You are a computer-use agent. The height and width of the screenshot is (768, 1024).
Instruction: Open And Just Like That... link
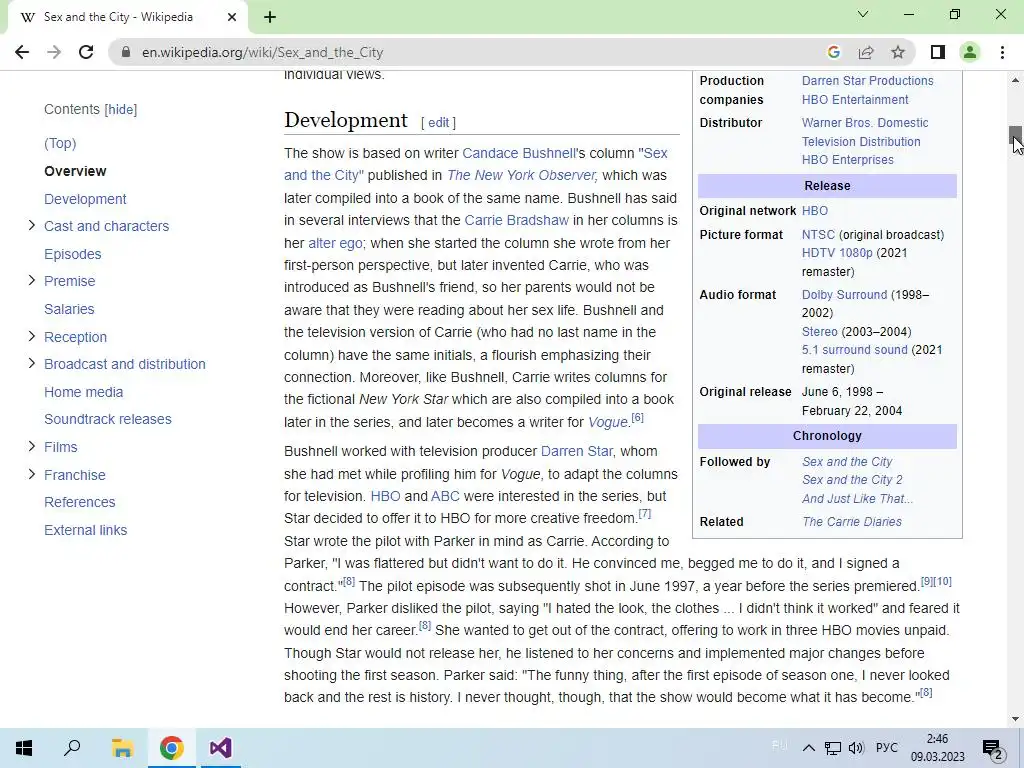(857, 499)
